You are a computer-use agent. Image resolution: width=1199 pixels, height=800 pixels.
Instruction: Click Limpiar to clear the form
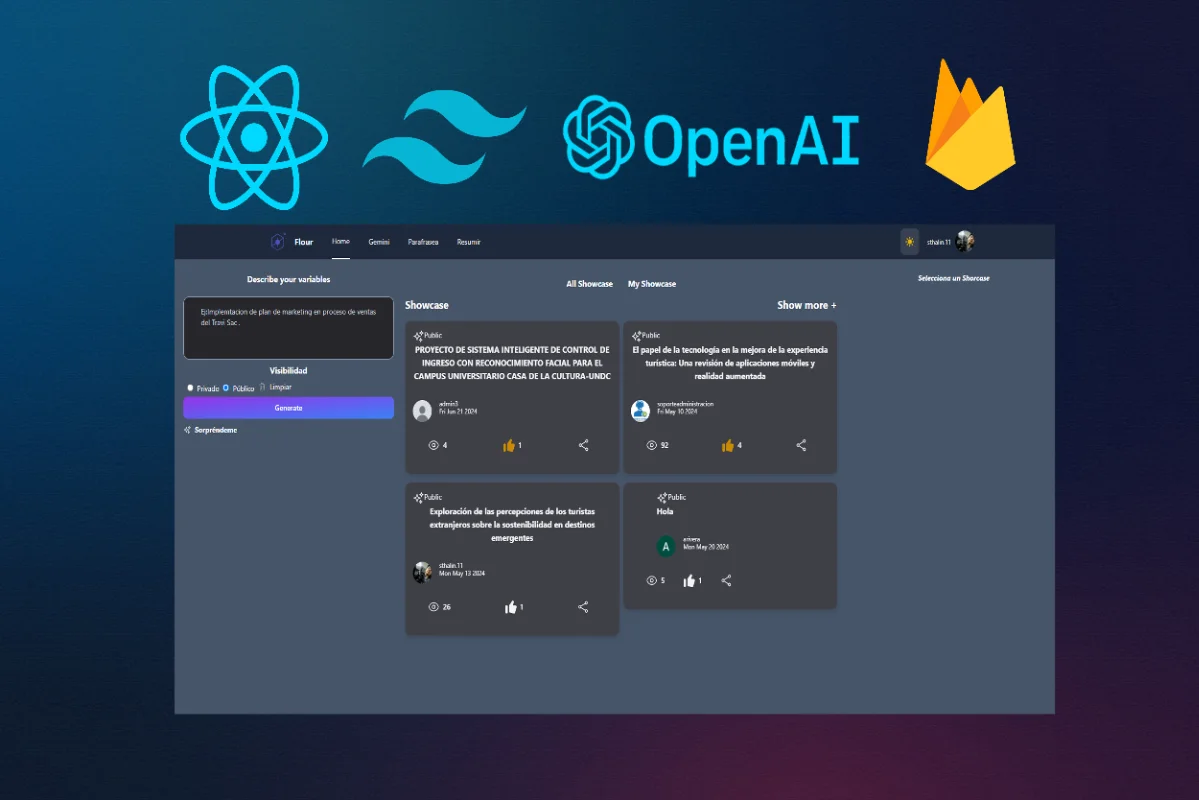(276, 387)
